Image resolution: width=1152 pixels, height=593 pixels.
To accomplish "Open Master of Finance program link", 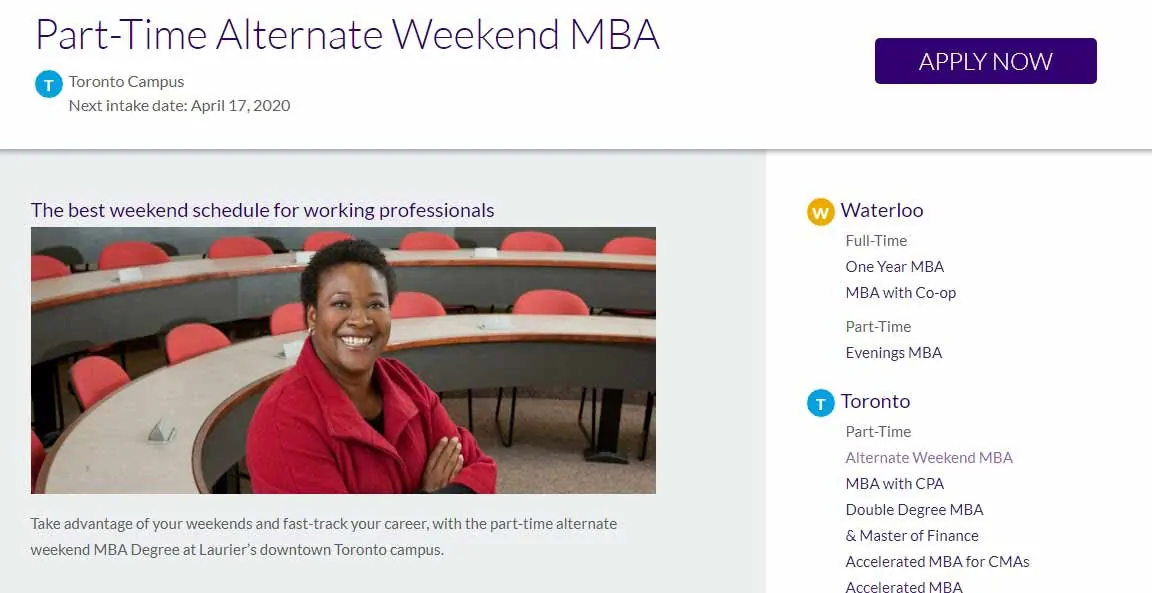I will [x=911, y=535].
